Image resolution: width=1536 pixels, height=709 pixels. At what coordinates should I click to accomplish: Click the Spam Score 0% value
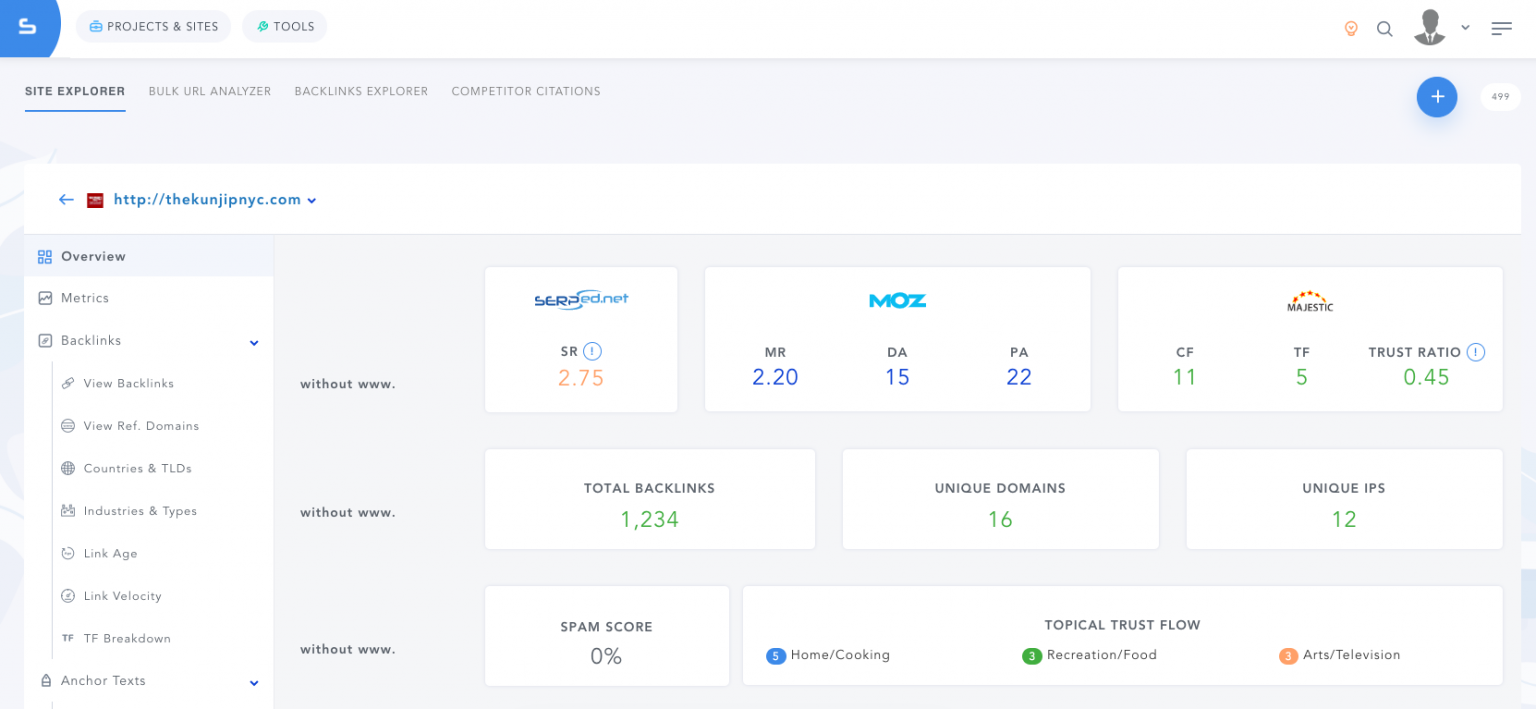pyautogui.click(x=606, y=656)
